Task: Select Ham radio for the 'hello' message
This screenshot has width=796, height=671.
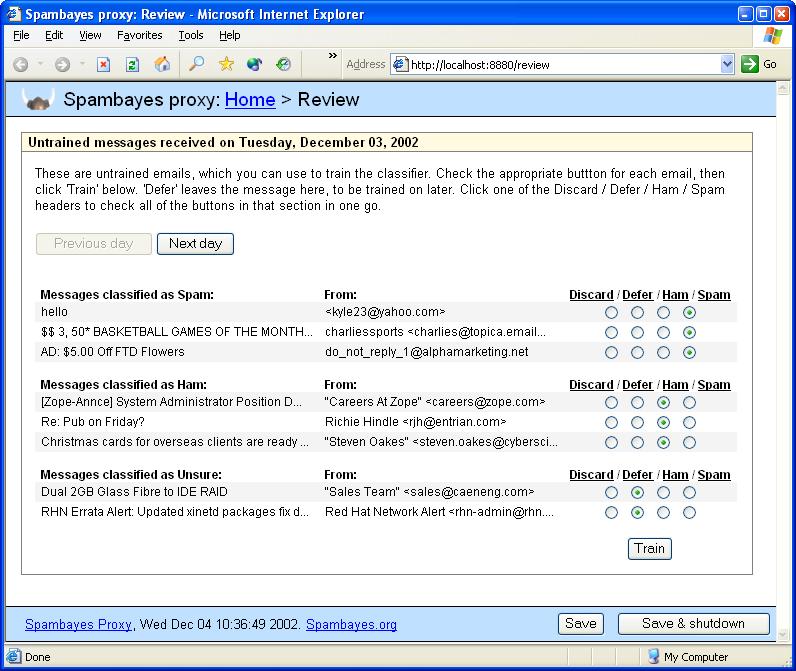Action: tap(663, 313)
